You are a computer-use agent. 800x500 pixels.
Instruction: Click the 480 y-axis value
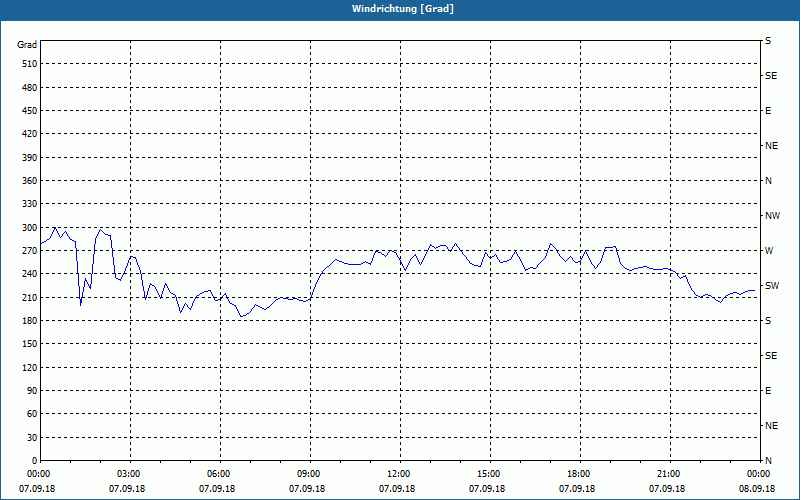point(30,88)
